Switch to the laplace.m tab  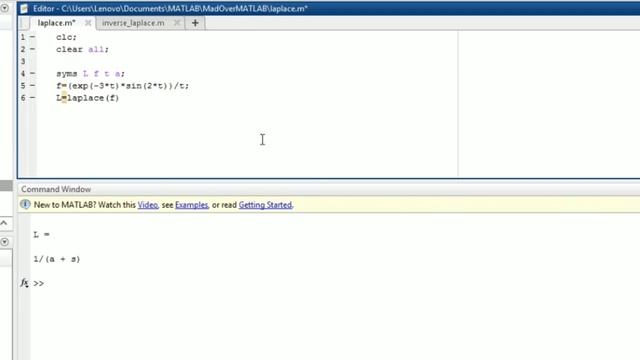coord(56,23)
